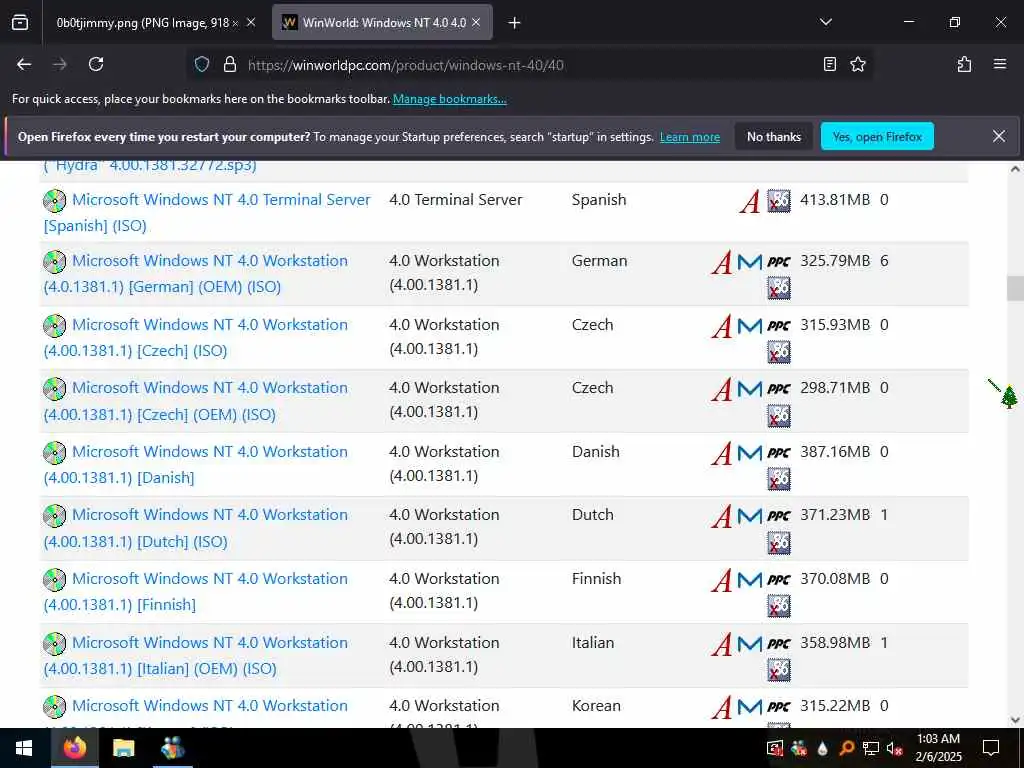Open the list all tabs dropdown
The image size is (1024, 768).
tap(825, 23)
